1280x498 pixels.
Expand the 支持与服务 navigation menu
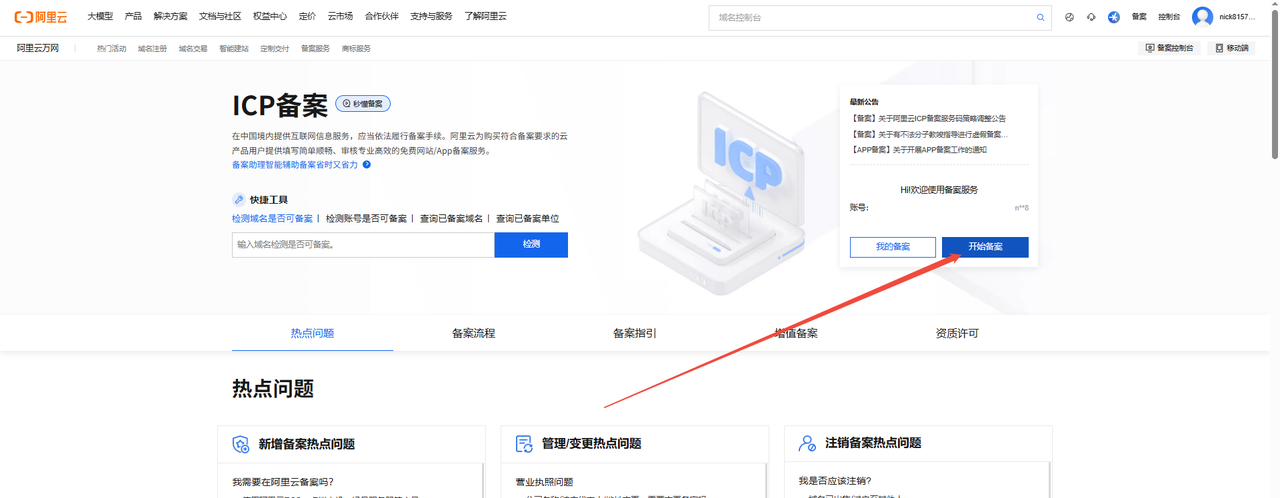point(431,17)
